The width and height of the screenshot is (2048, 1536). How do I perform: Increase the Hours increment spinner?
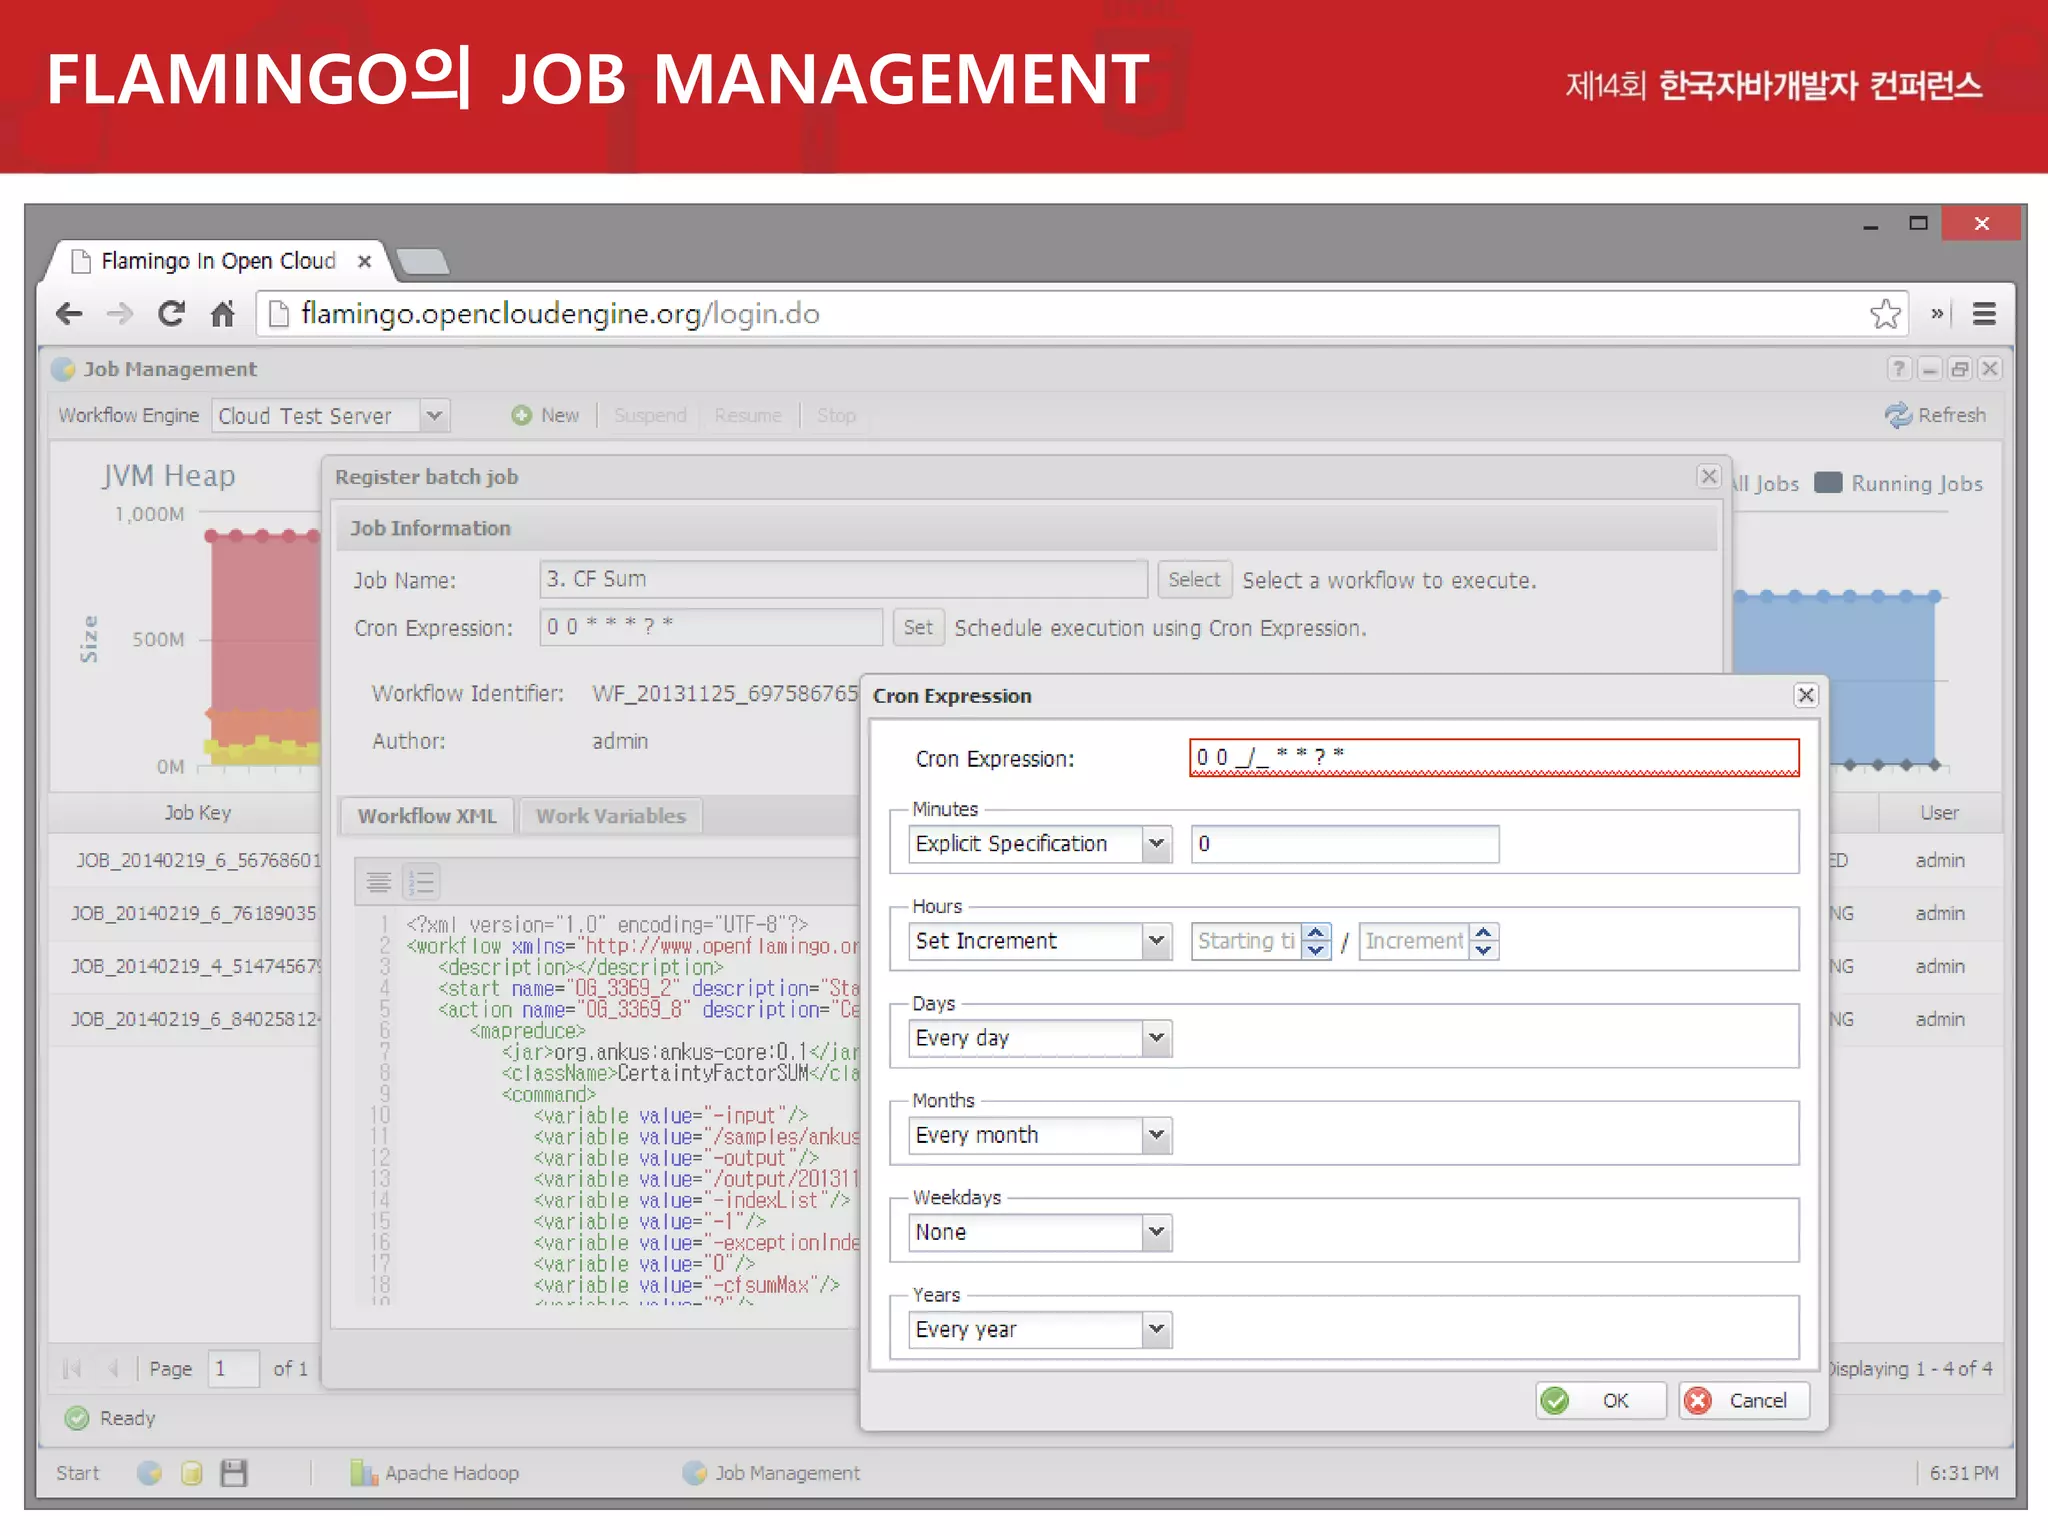coord(1484,932)
